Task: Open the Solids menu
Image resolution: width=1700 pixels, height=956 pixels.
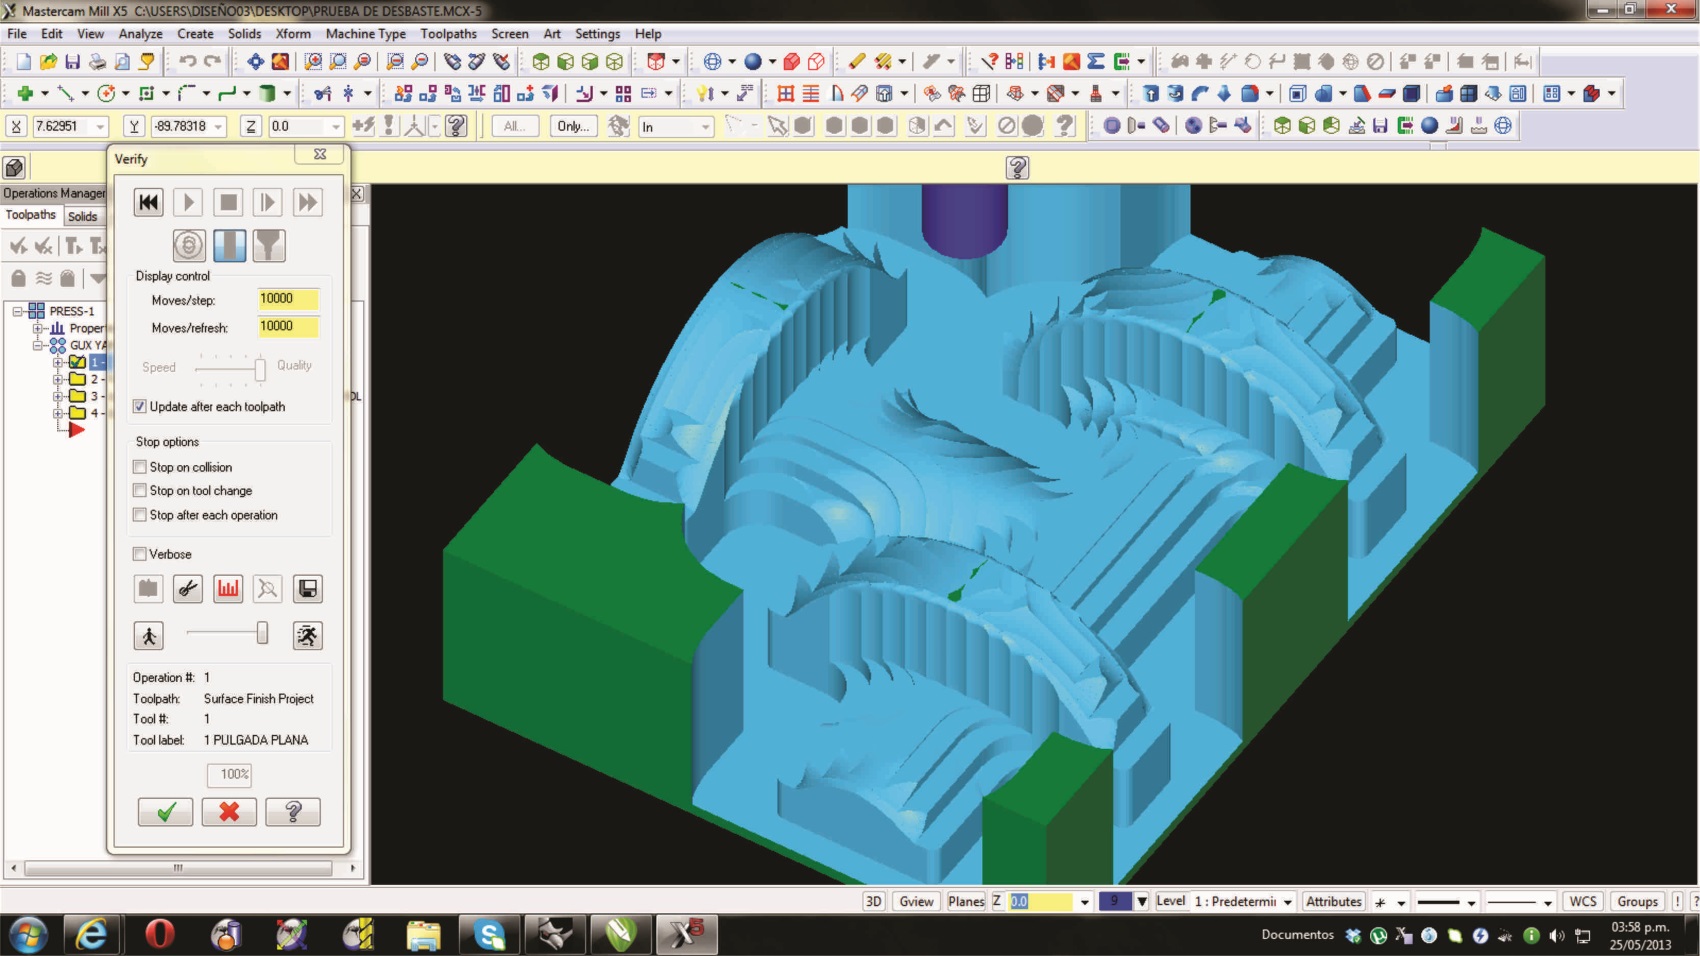Action: point(244,34)
